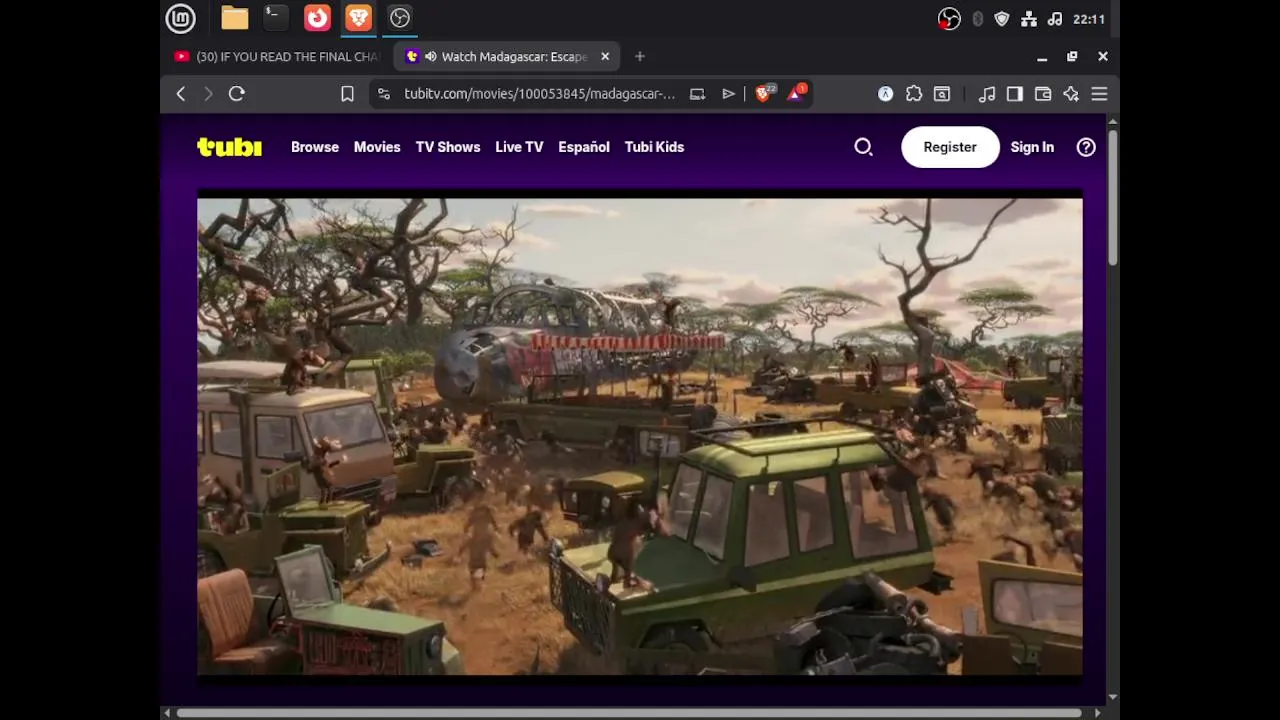The image size is (1280, 720).
Task: Focus the tubitv.com address bar
Action: 540,94
